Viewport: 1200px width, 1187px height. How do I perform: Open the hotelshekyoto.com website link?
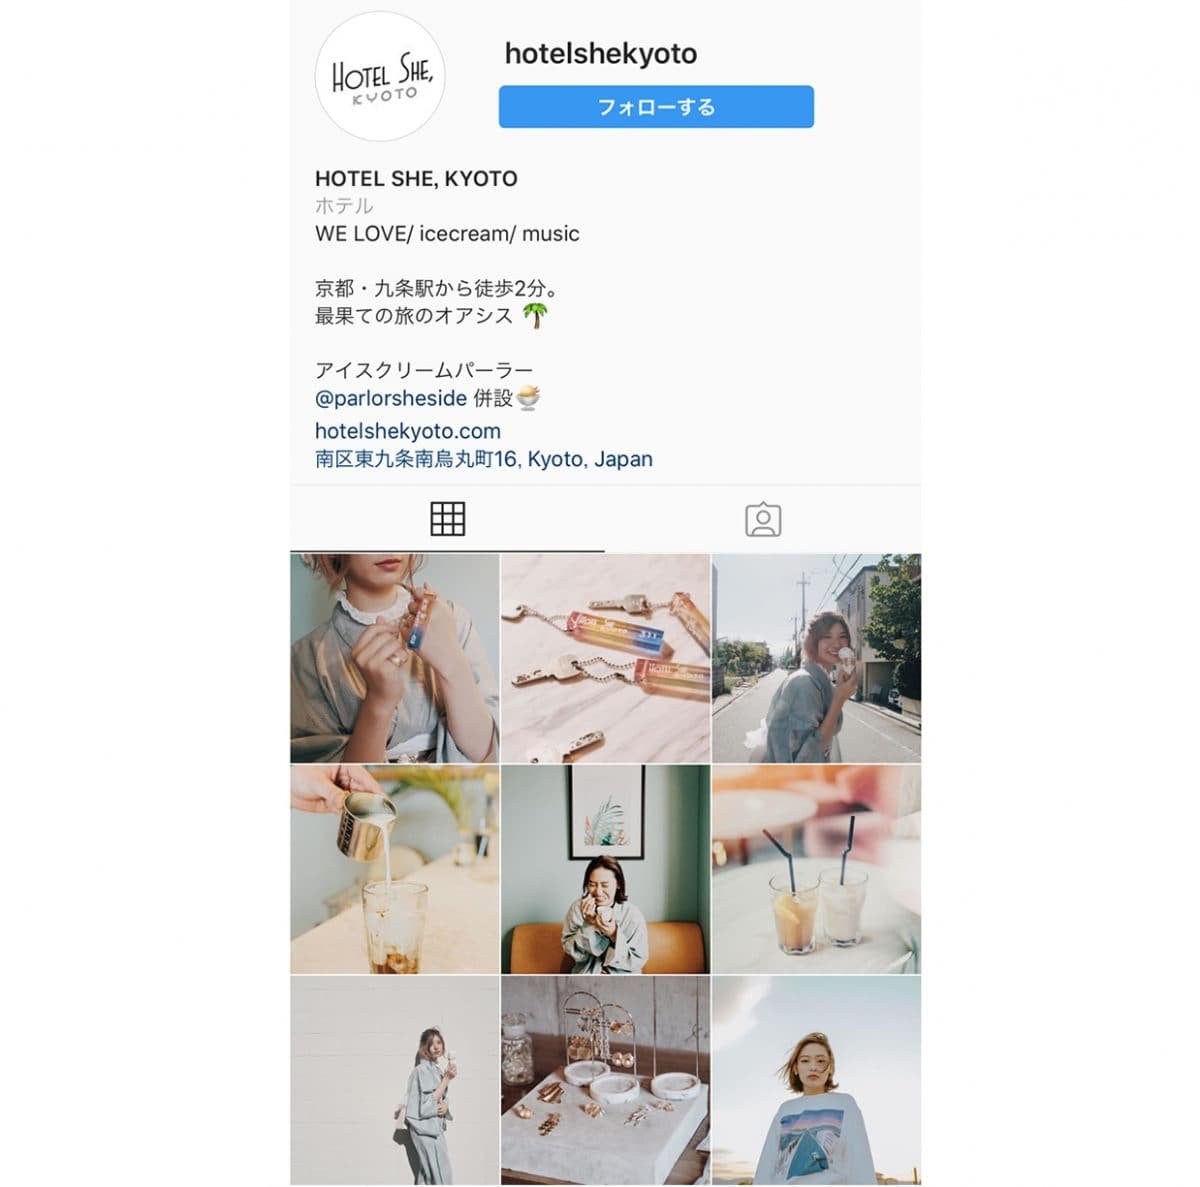point(408,431)
